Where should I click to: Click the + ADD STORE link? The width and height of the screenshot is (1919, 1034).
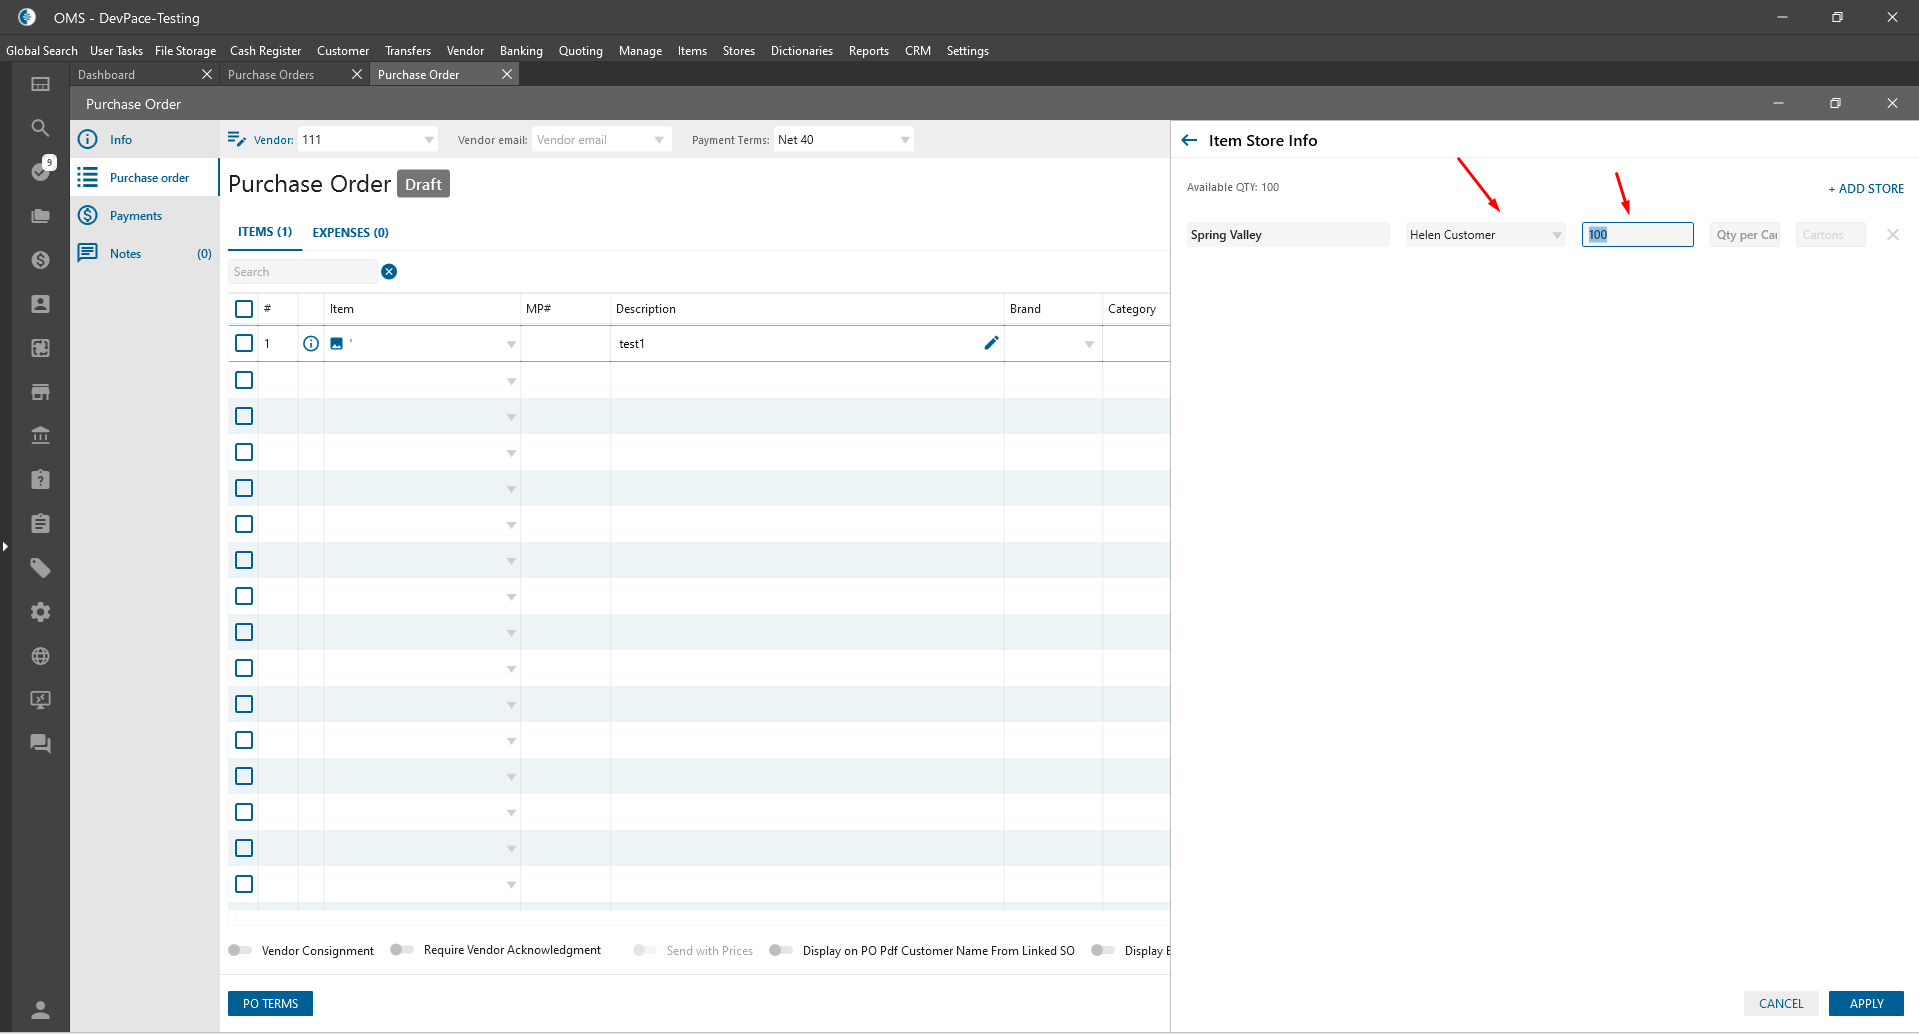tap(1866, 189)
